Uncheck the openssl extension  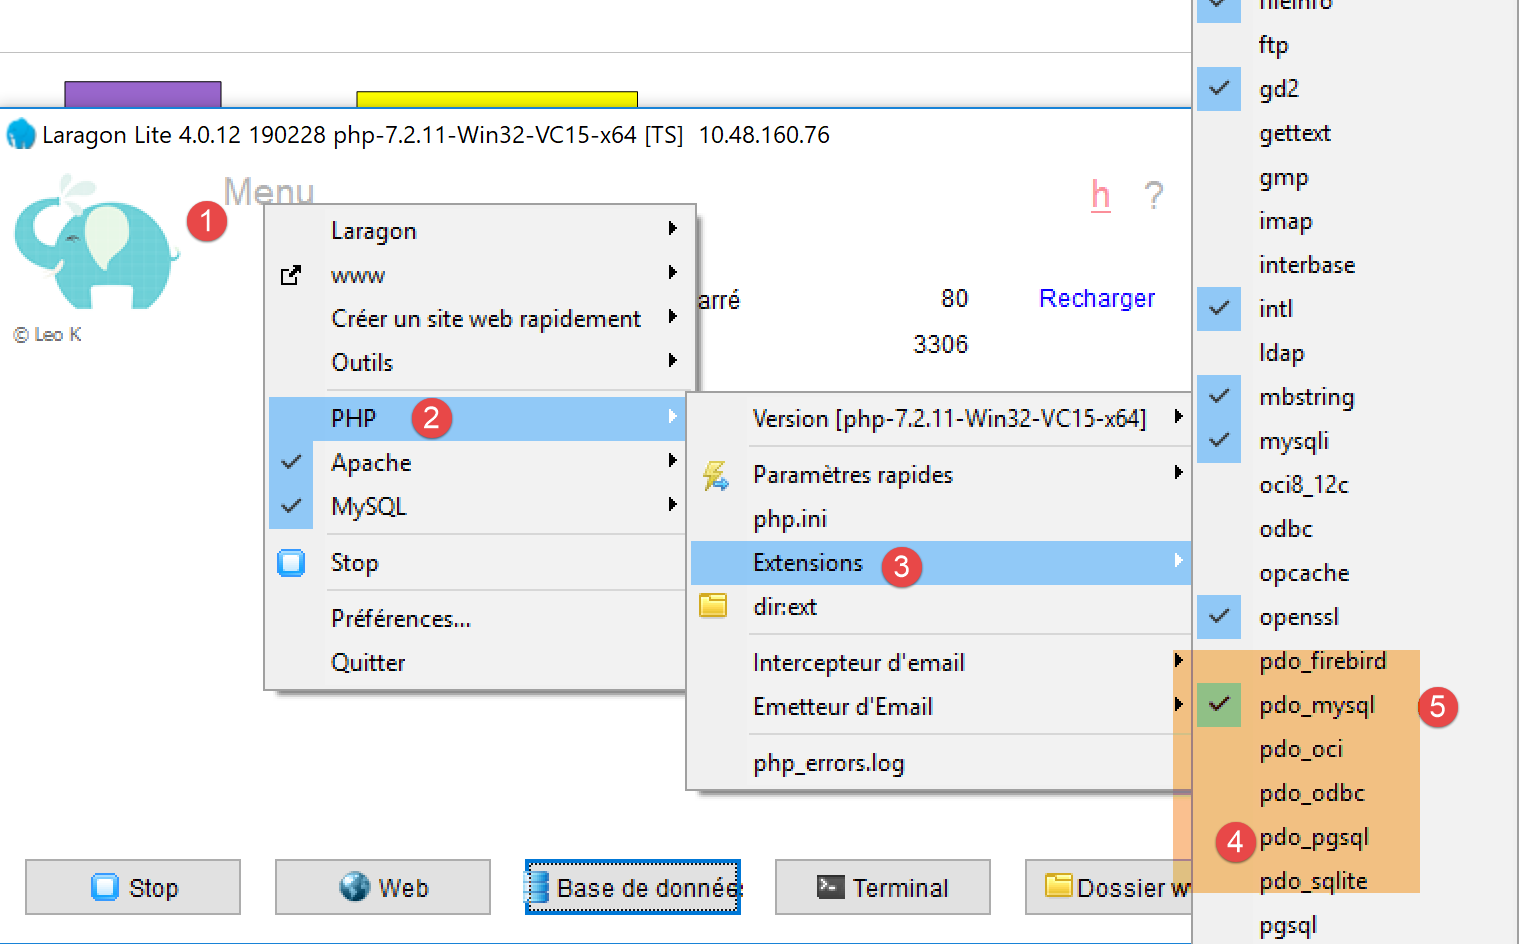[x=1298, y=617]
